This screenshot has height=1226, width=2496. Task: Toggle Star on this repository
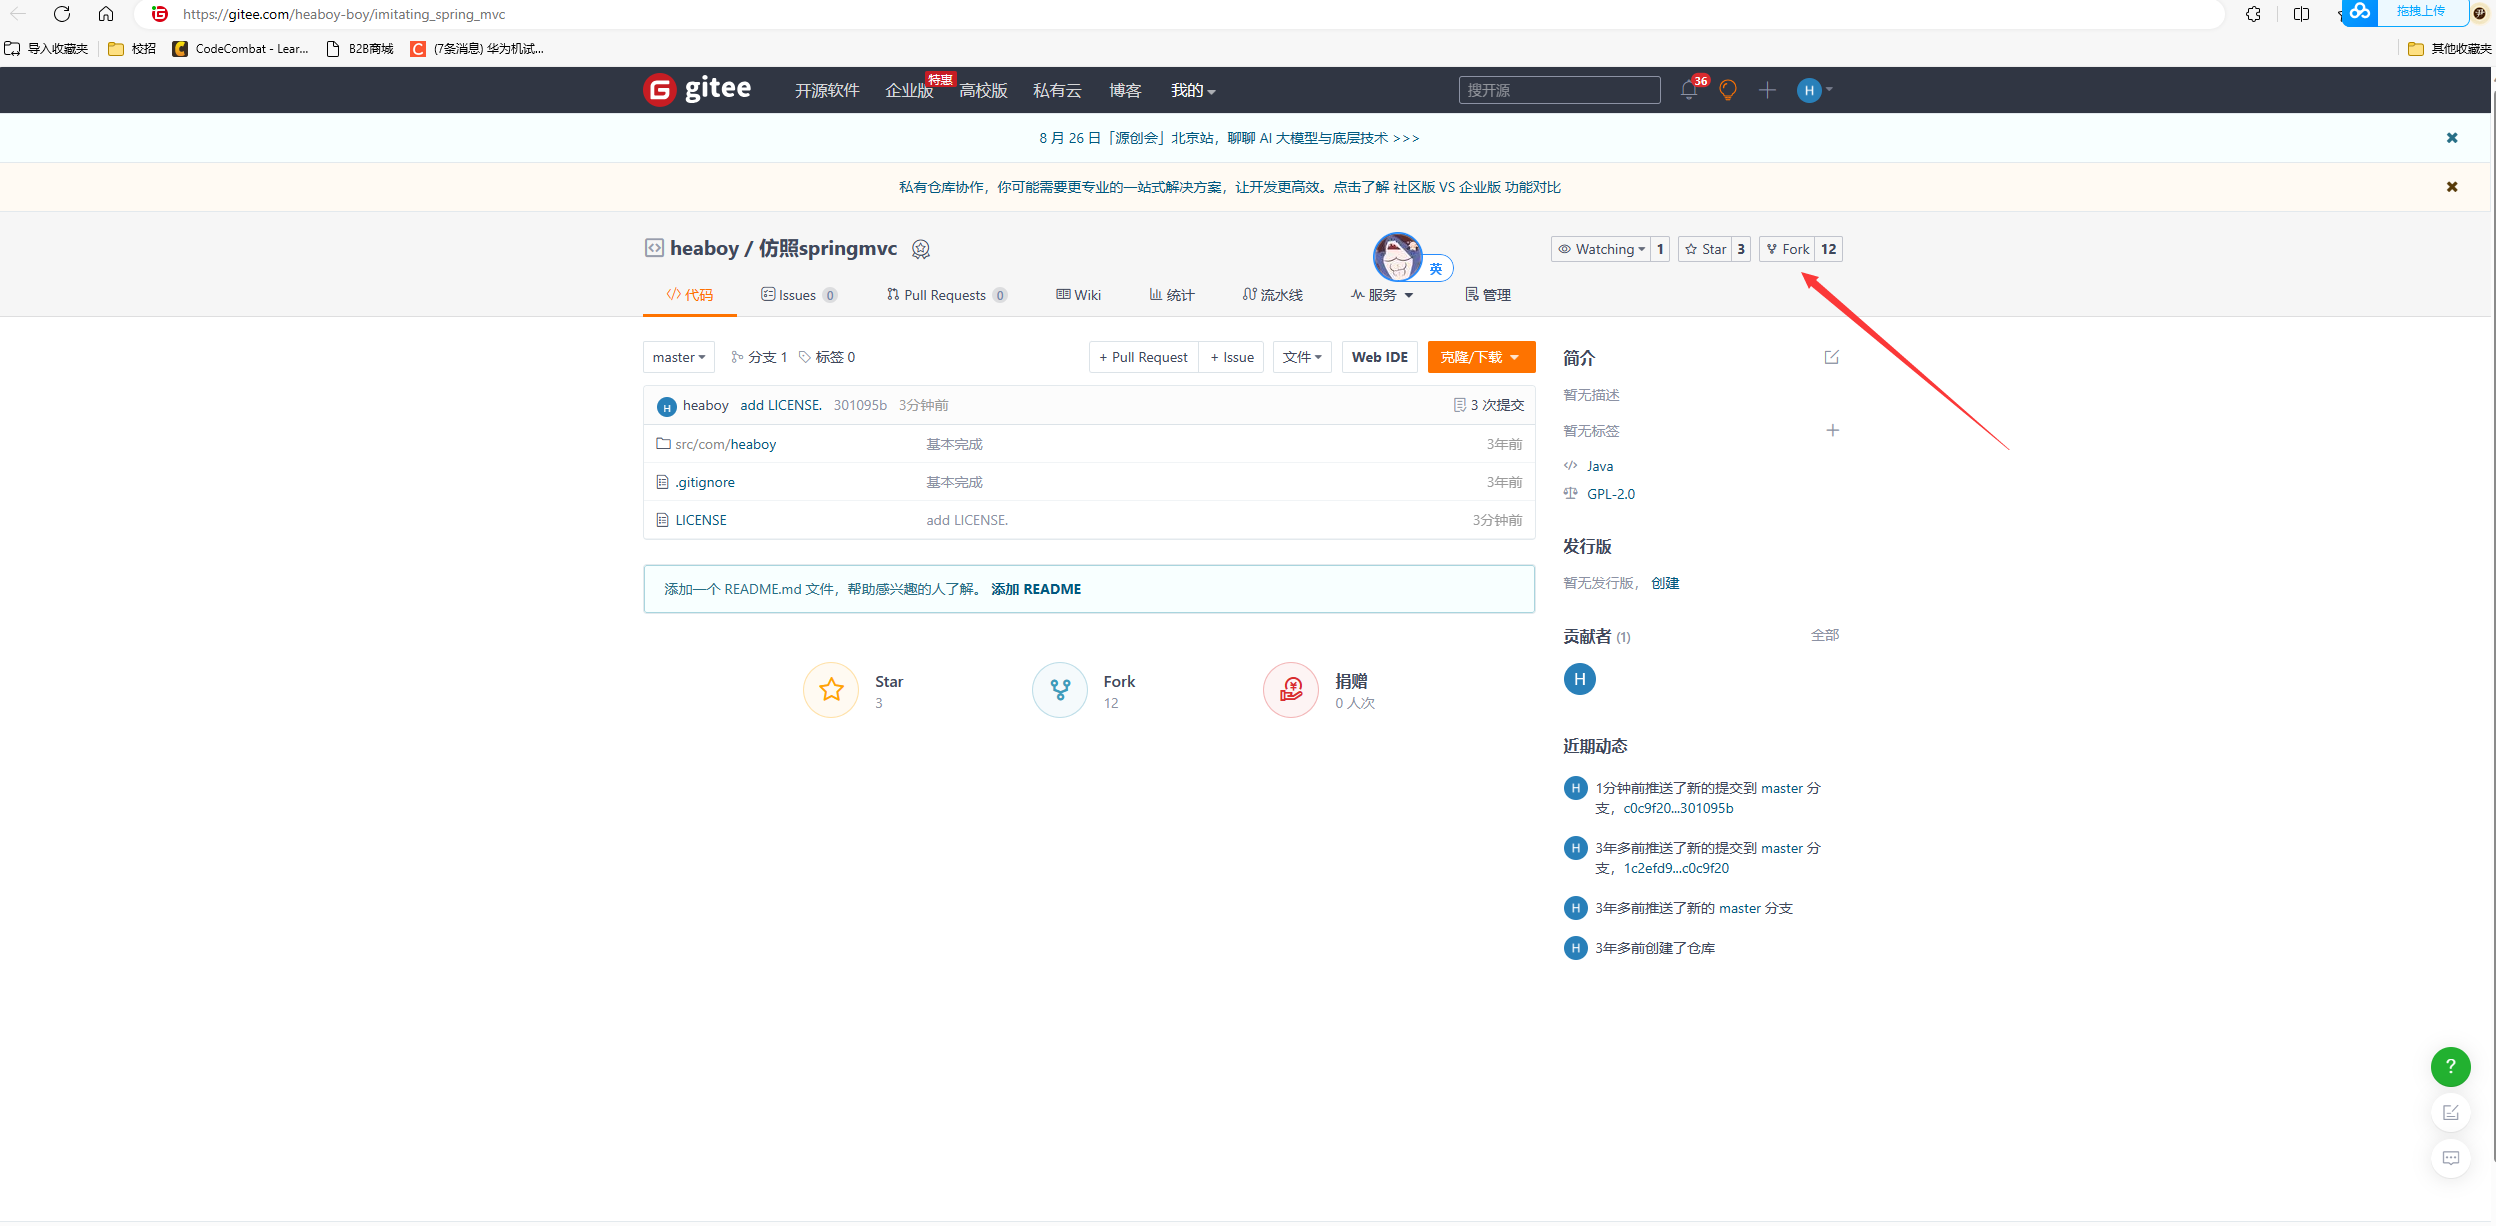coord(1706,249)
